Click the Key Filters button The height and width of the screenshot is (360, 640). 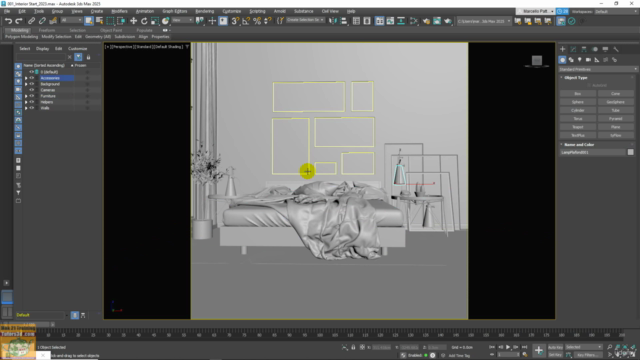tap(588, 355)
